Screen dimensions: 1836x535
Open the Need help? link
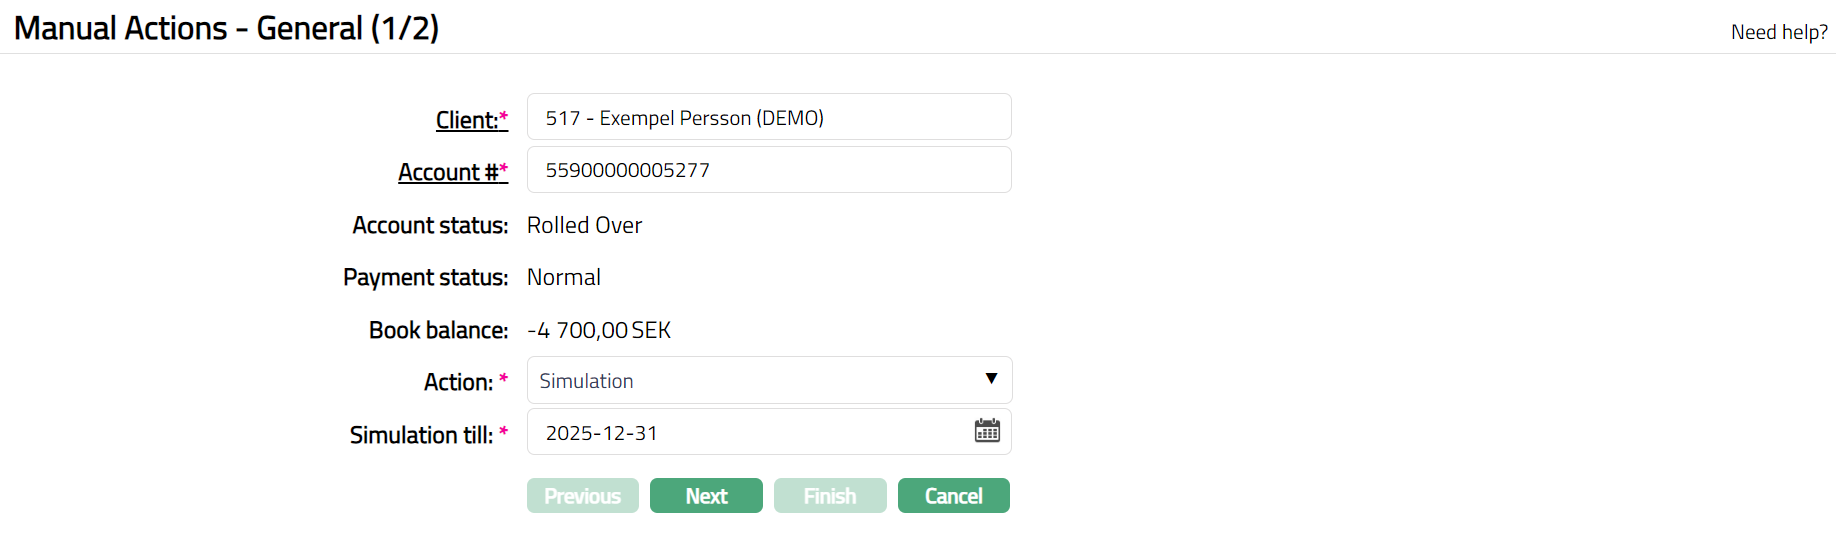click(1779, 32)
